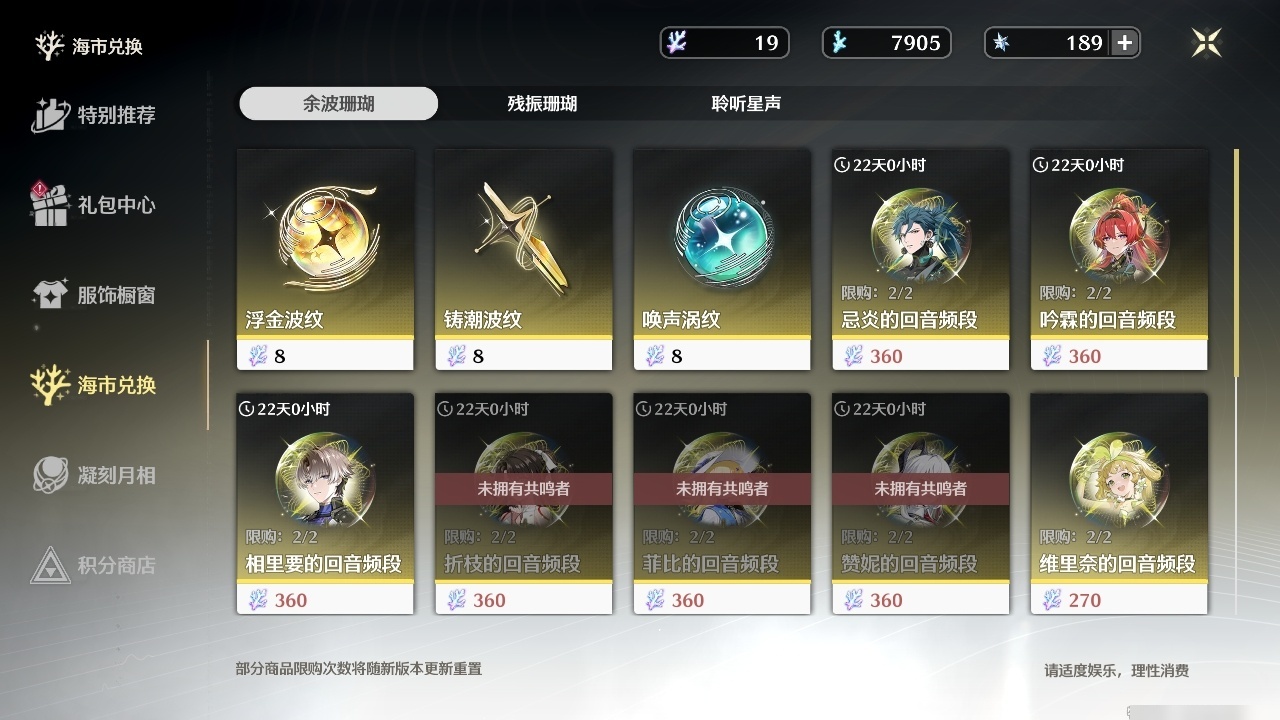Select the 浮金波纹 item card
The image size is (1280, 720).
click(x=325, y=260)
